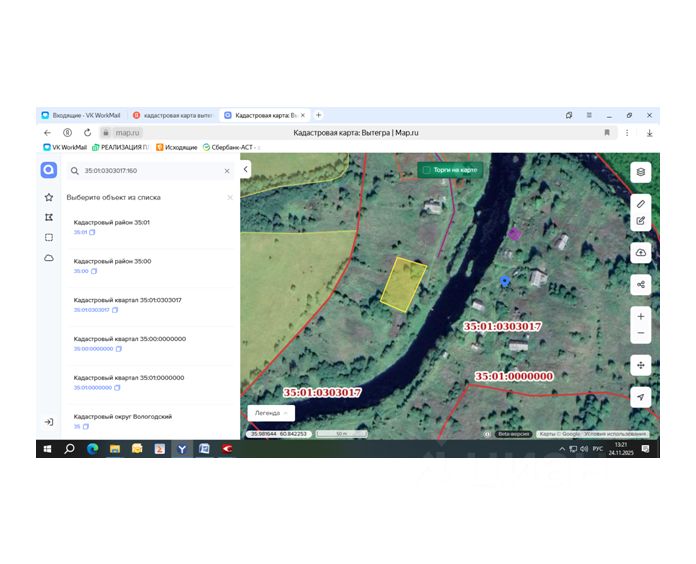Switch to the 'Входящие - VK WorkMail' tab
This screenshot has width=696, height=564.
coord(82,115)
